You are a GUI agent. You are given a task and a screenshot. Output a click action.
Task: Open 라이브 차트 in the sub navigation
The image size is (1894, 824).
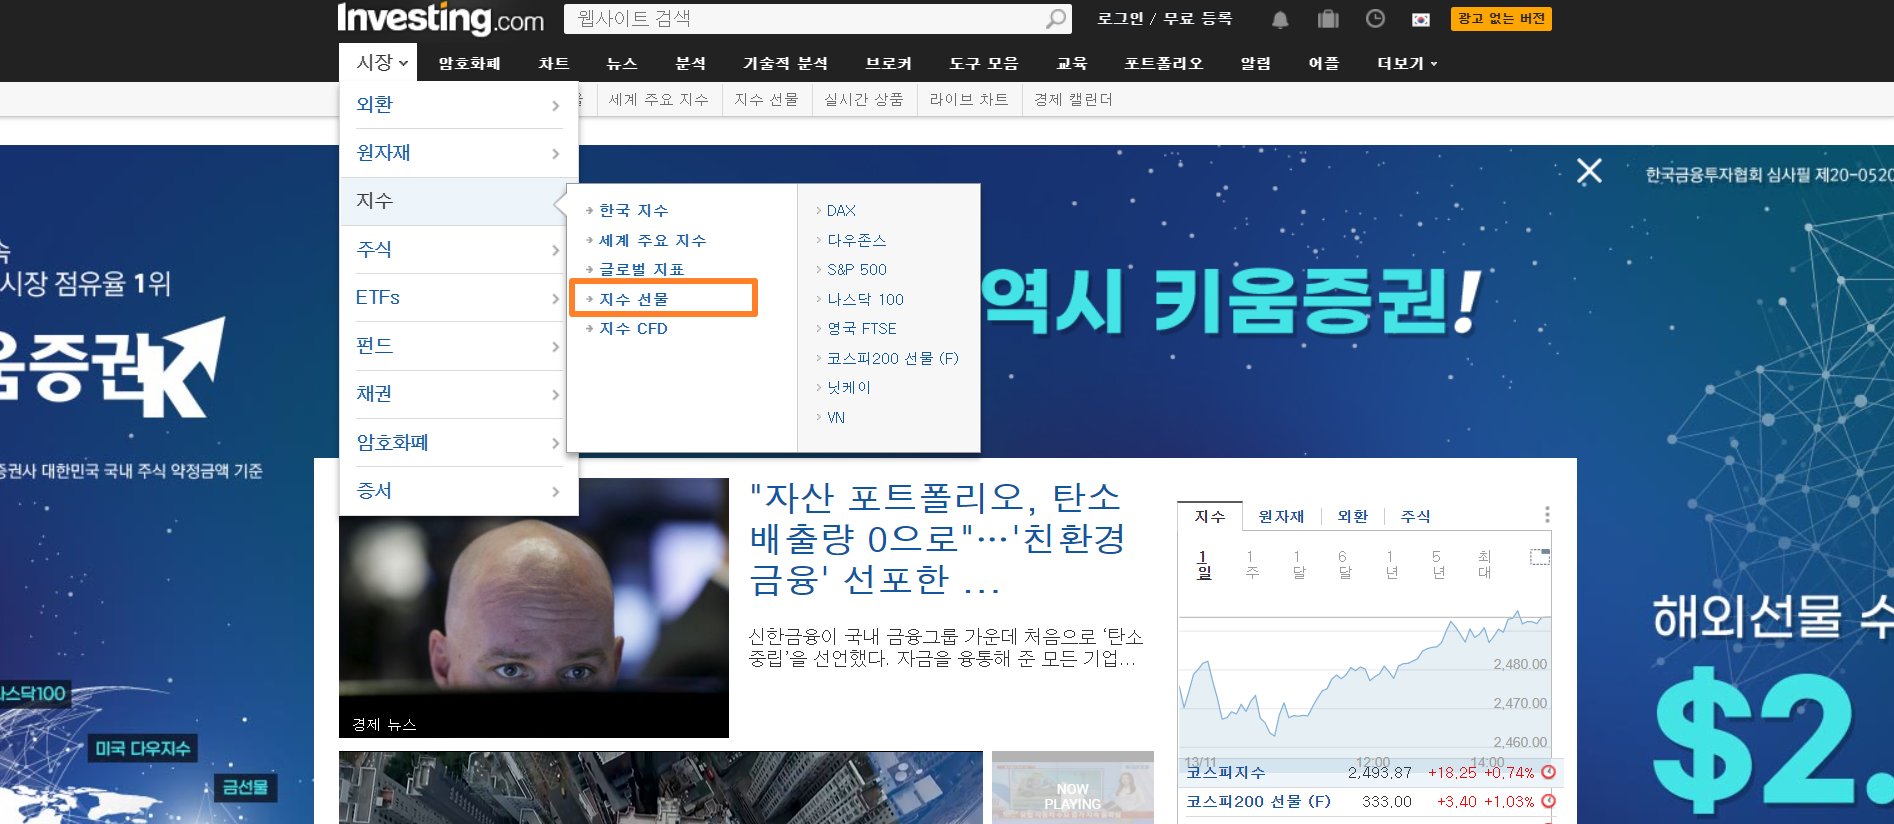(968, 99)
